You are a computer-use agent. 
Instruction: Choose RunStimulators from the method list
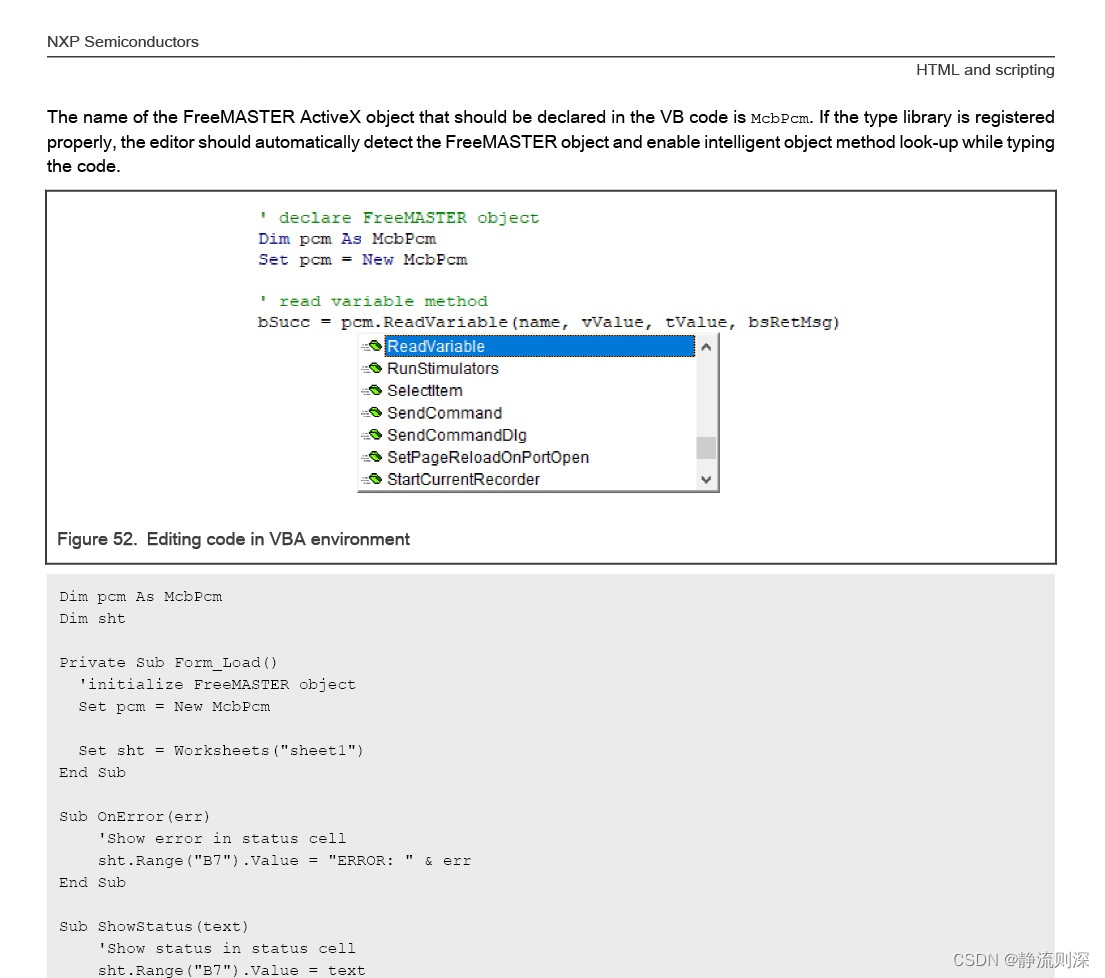pyautogui.click(x=443, y=369)
